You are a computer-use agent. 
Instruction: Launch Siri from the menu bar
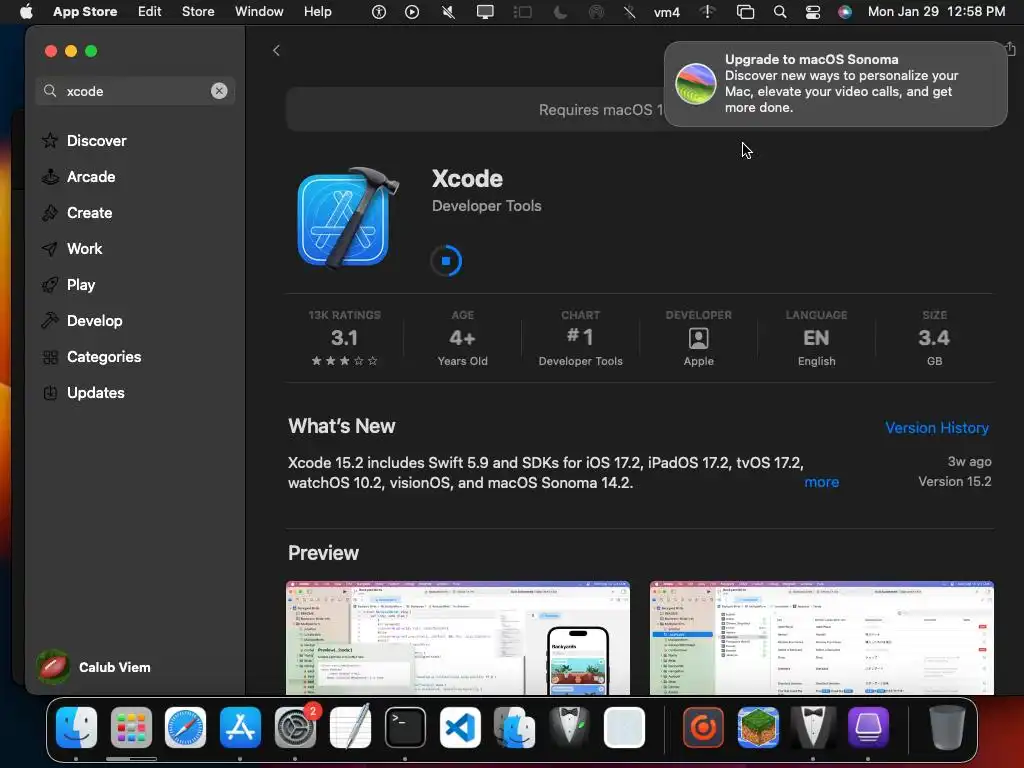[x=845, y=12]
